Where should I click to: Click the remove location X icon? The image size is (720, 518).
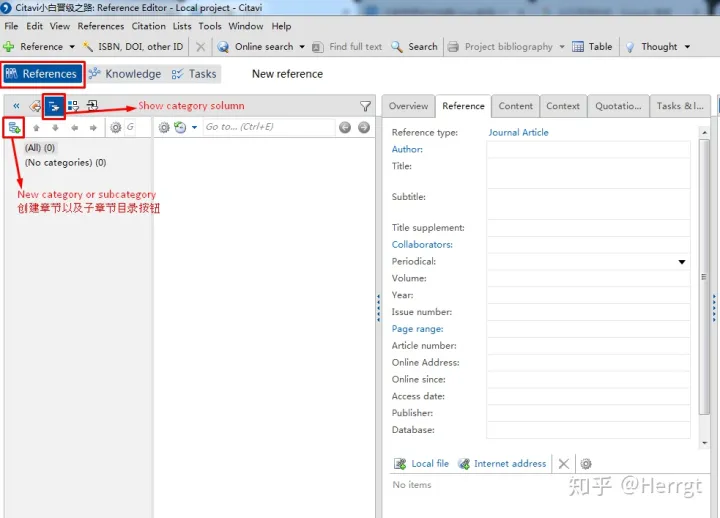(564, 464)
